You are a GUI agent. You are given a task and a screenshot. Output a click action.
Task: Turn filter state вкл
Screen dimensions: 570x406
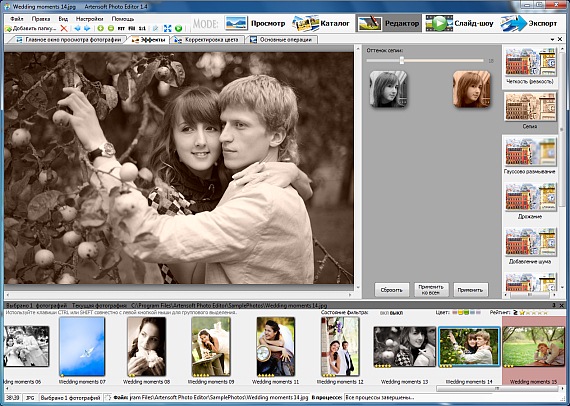(x=384, y=313)
